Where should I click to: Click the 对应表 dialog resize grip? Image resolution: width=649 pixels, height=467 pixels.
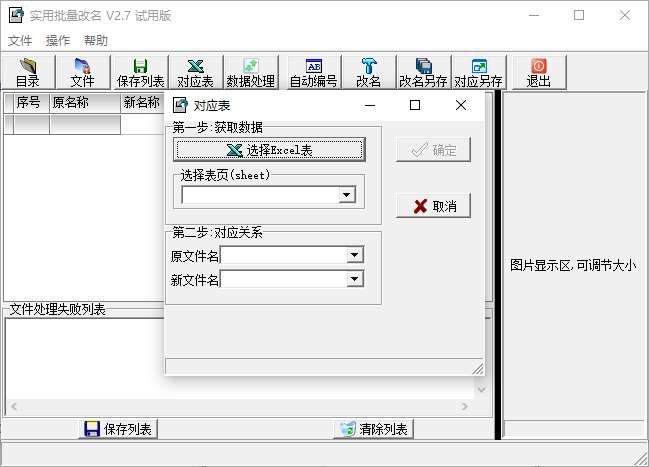[478, 369]
